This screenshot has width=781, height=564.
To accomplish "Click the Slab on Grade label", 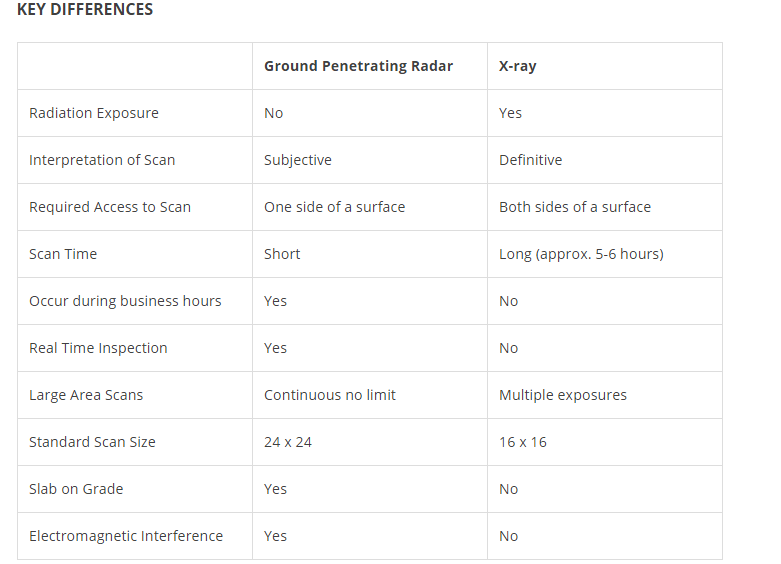I will [76, 489].
